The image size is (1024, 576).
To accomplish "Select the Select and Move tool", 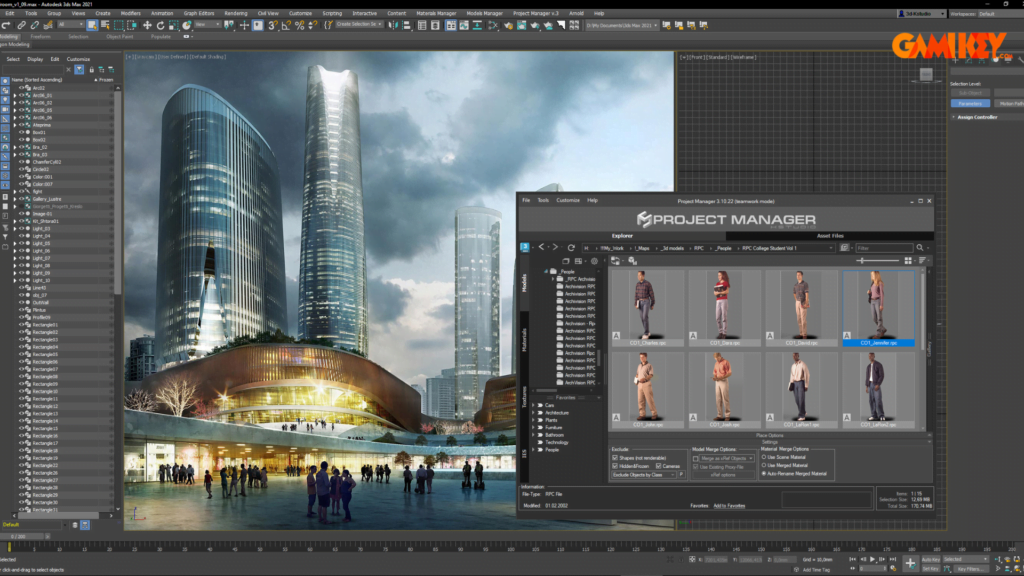I will (147, 25).
